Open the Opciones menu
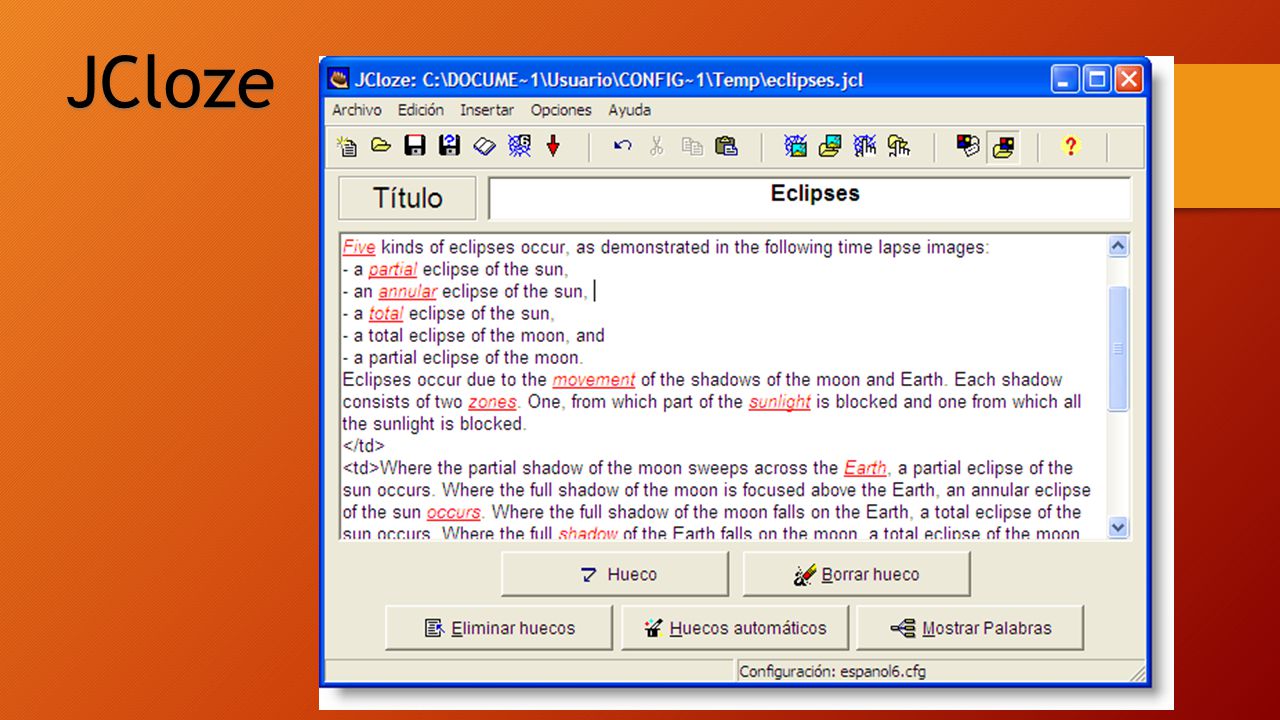 coord(561,110)
